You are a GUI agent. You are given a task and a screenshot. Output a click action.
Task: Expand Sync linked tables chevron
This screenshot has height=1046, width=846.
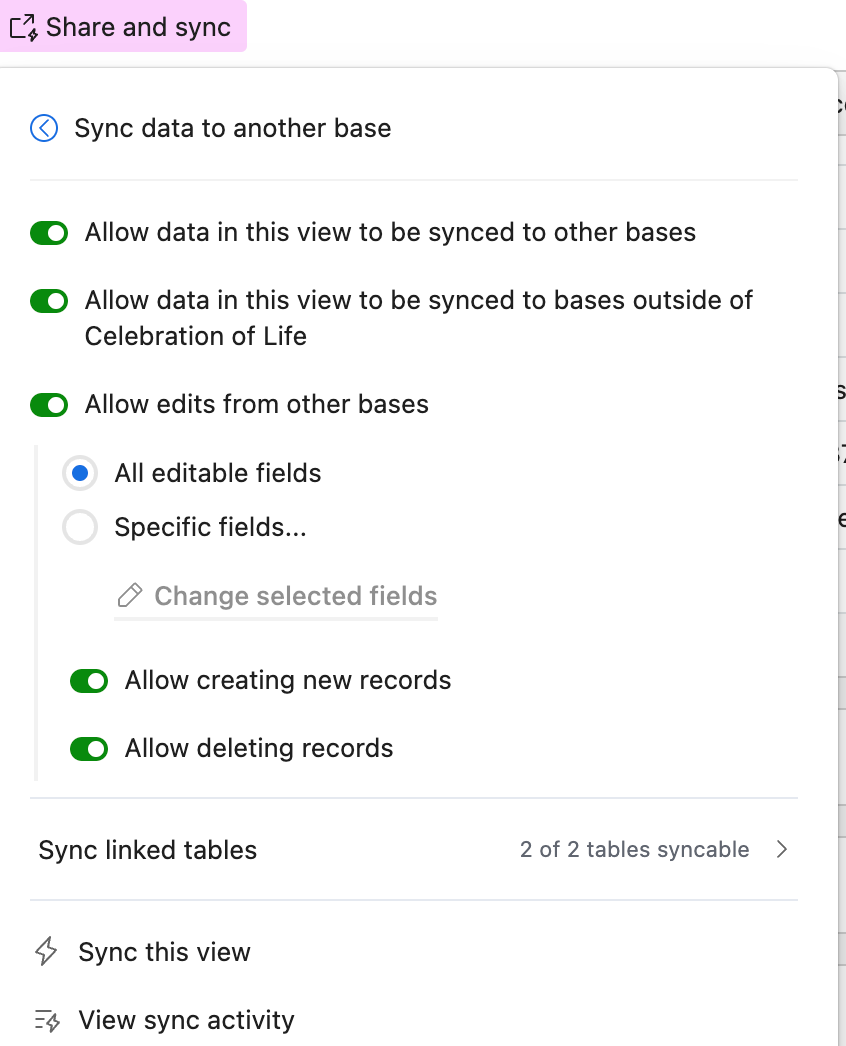point(782,849)
